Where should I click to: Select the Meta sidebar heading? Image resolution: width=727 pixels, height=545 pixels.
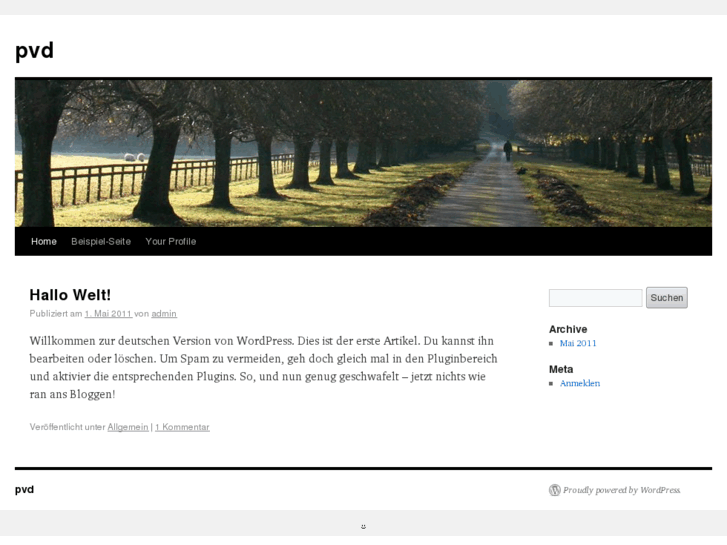click(x=561, y=369)
